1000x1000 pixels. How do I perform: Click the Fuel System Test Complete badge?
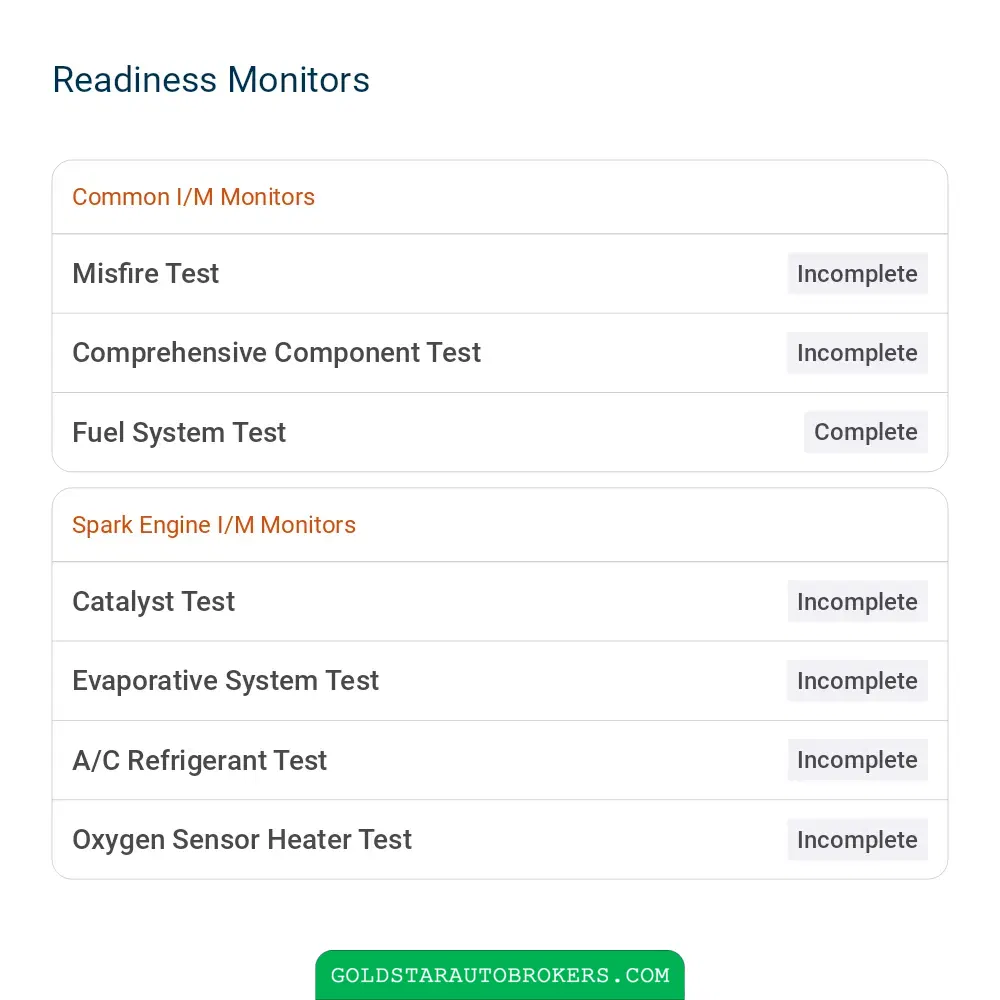[865, 432]
